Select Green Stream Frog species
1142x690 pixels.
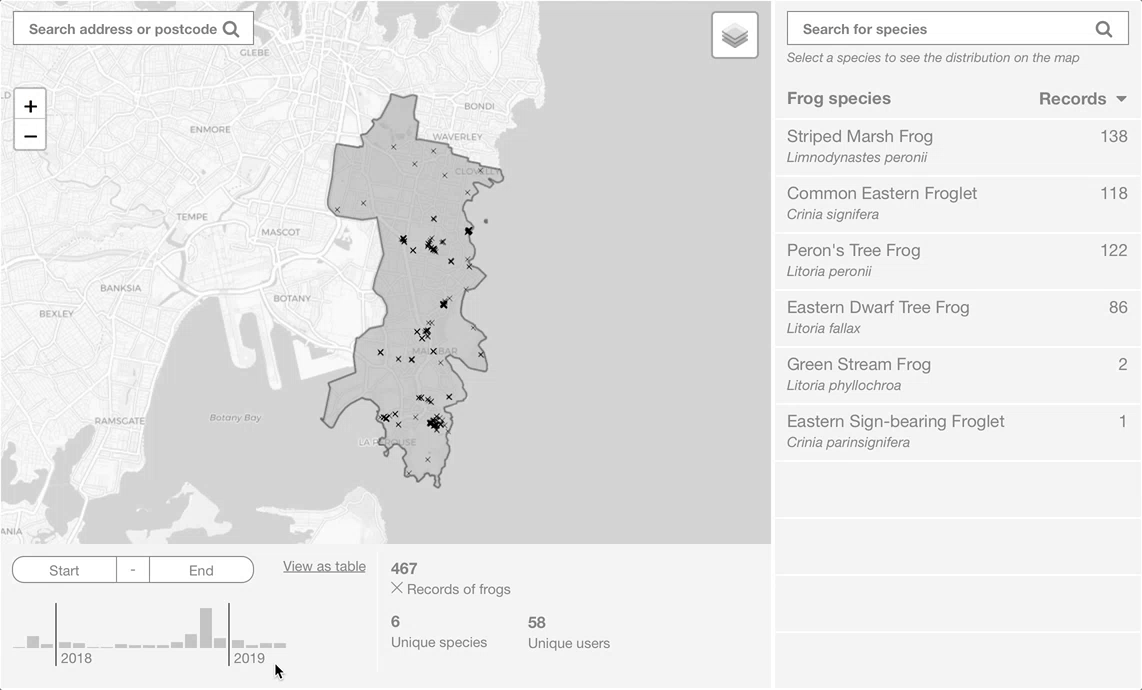click(957, 374)
